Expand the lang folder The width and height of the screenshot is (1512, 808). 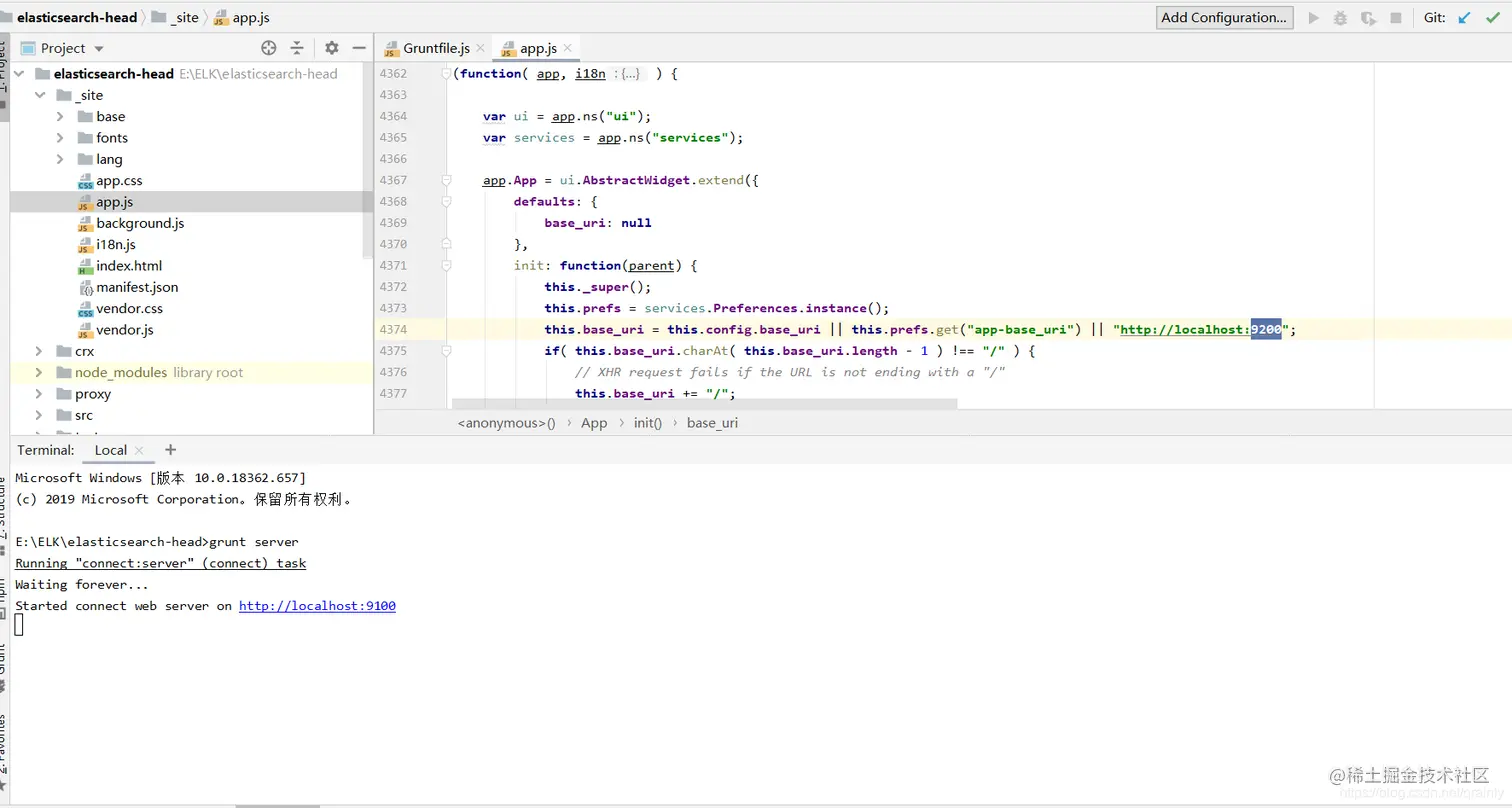click(60, 159)
